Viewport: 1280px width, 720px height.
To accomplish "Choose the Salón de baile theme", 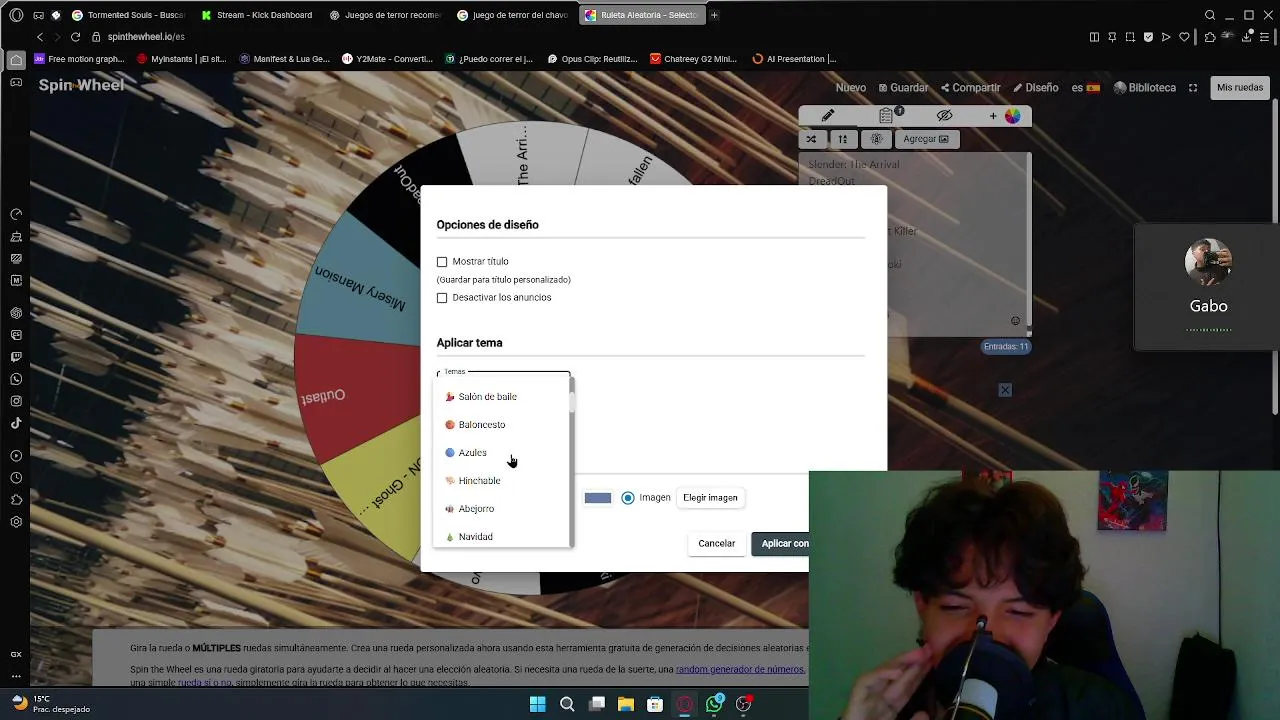I will tap(501, 397).
